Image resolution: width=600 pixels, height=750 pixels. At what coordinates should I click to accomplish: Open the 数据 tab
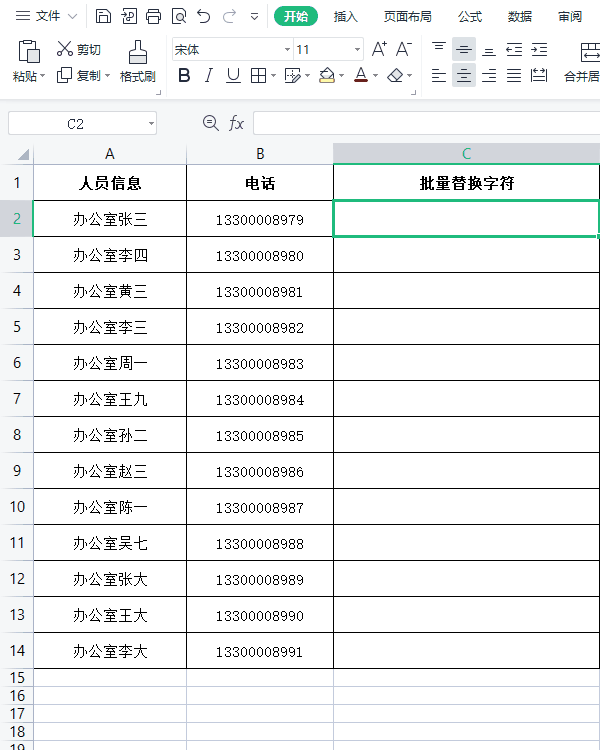point(520,16)
